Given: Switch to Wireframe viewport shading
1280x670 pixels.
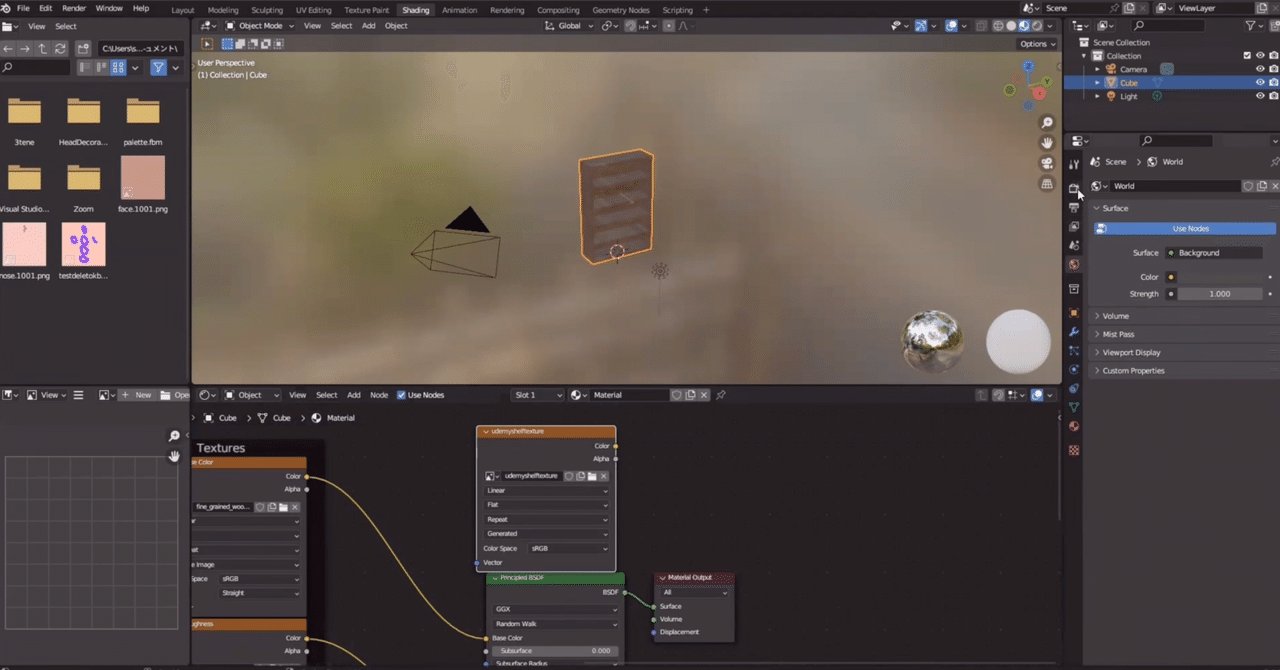Looking at the screenshot, I should coord(998,26).
